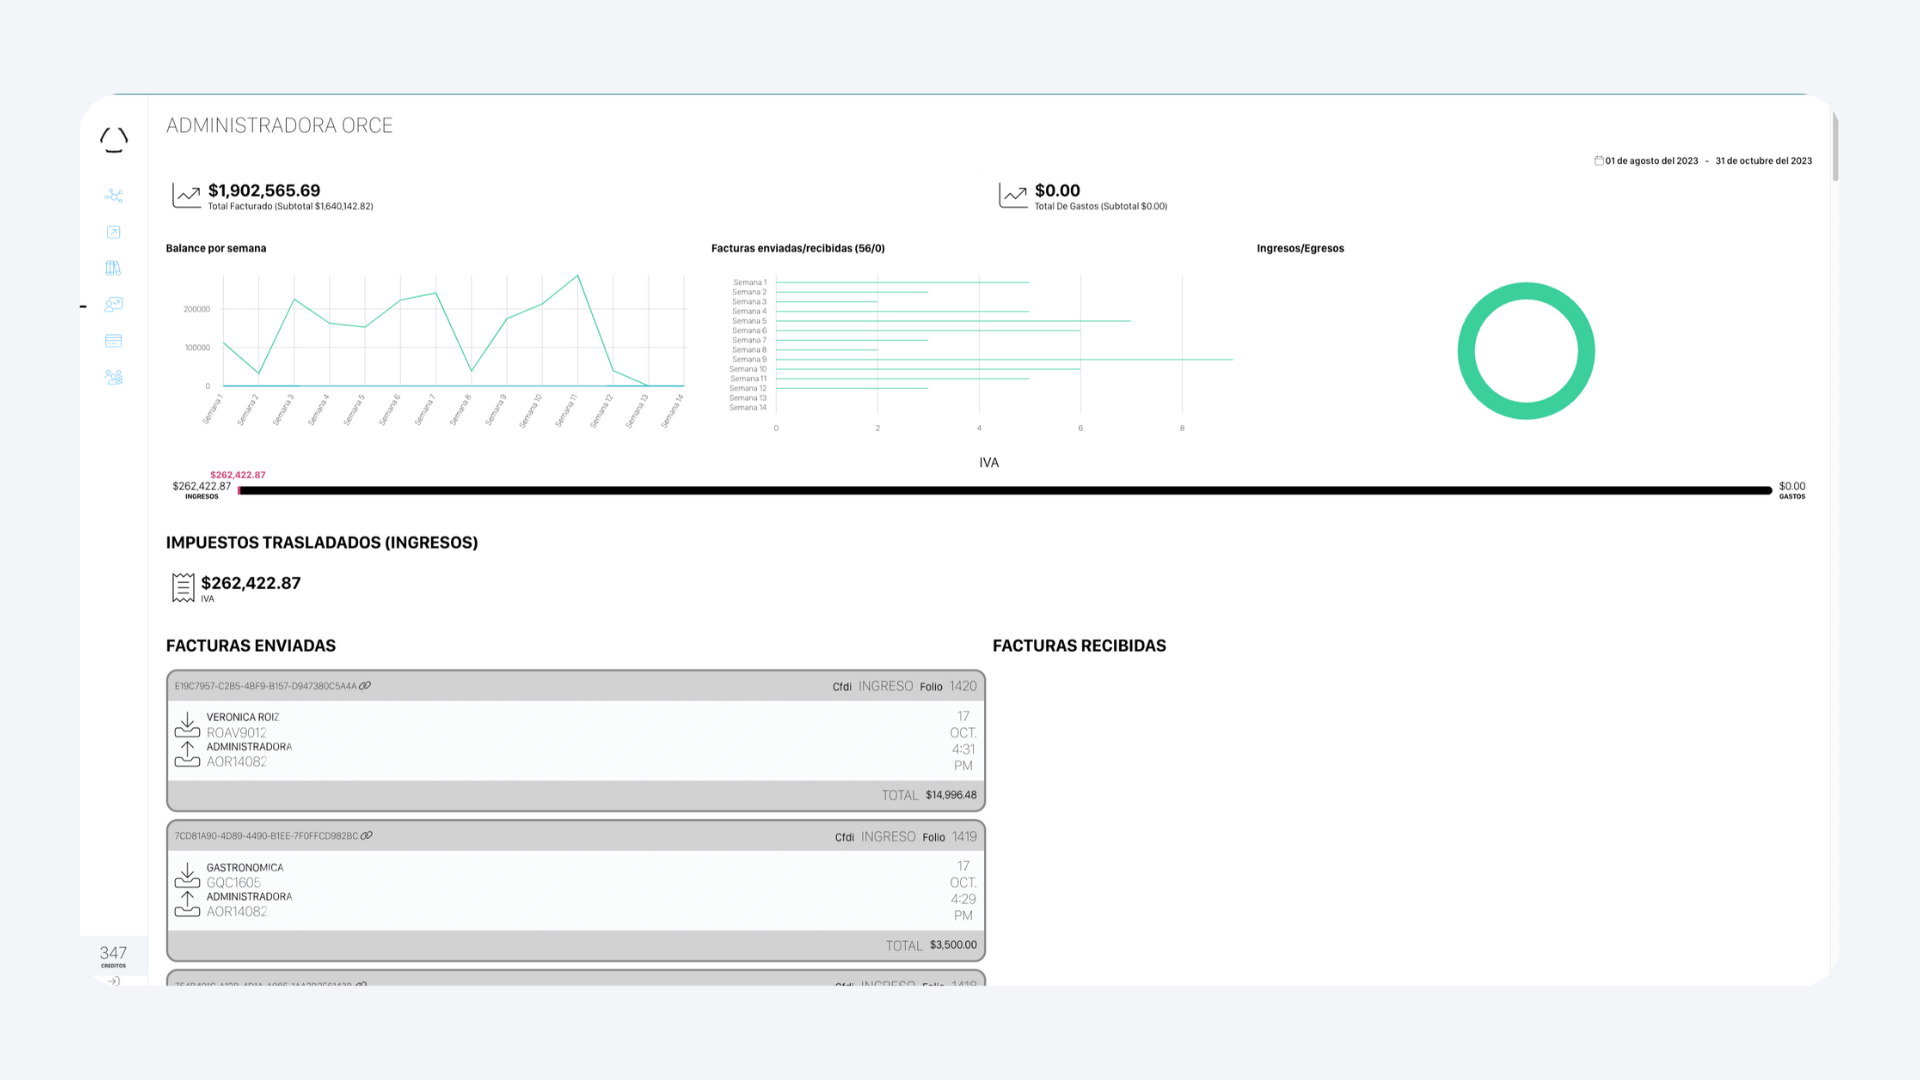The image size is (1920, 1080).
Task: Click the ADMINISTRADORA ORCE page title
Action: 279,126
